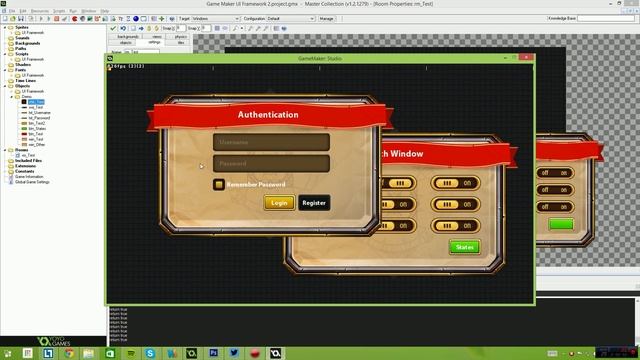
Task: Collapse the Objects folder
Action: [x=5, y=86]
